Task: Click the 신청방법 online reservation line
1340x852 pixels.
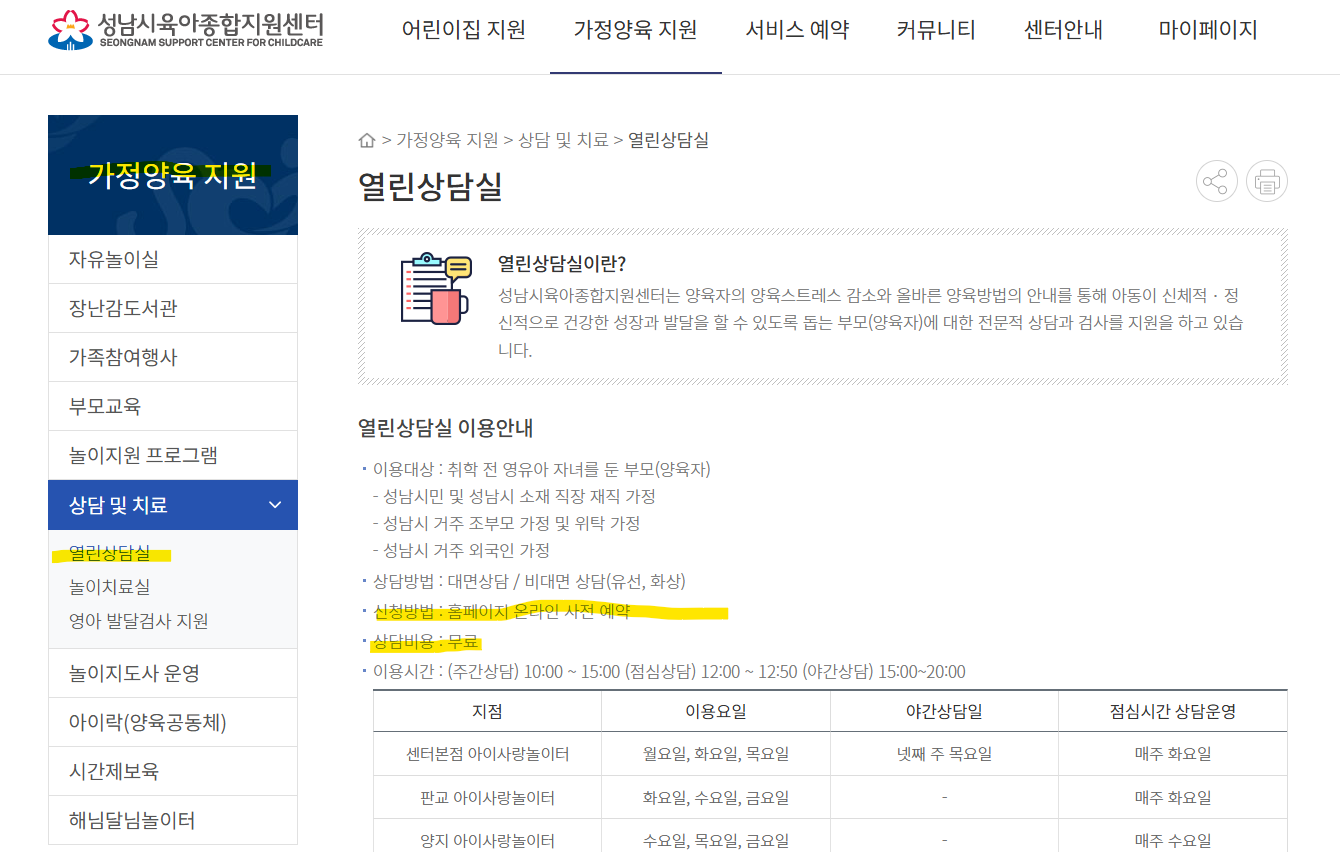Action: (501, 612)
